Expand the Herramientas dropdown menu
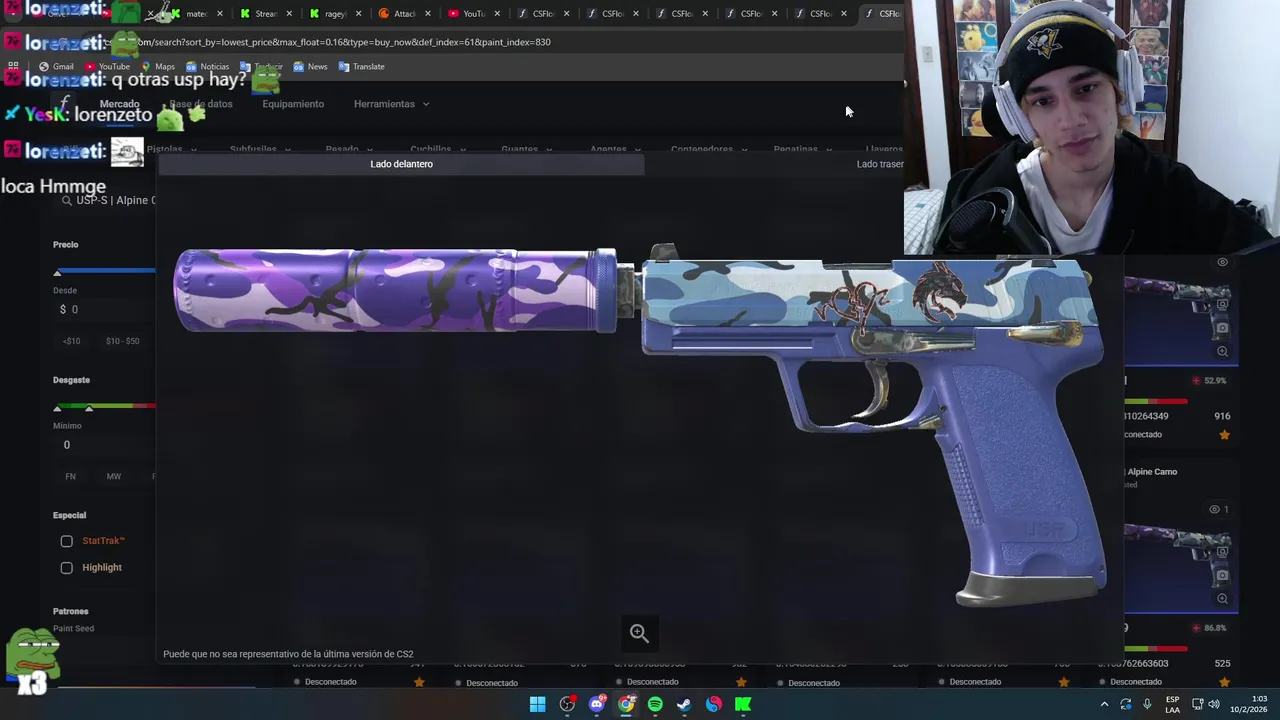 click(391, 104)
